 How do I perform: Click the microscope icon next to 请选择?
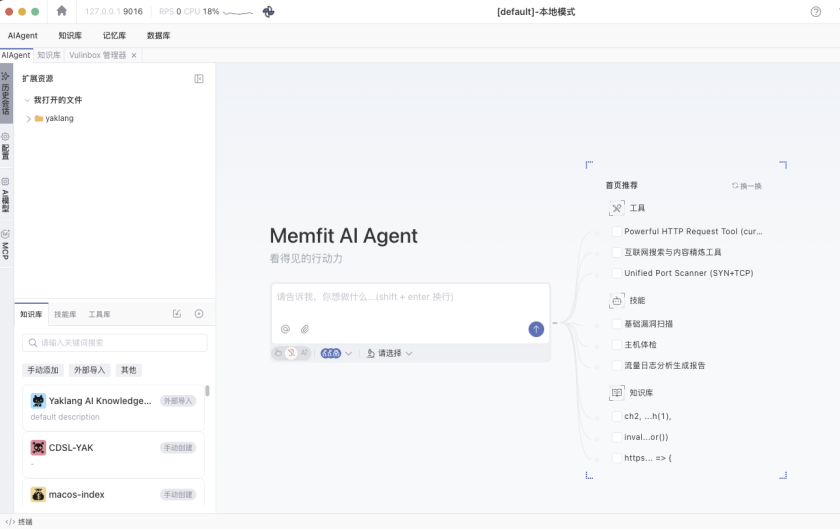[371, 353]
